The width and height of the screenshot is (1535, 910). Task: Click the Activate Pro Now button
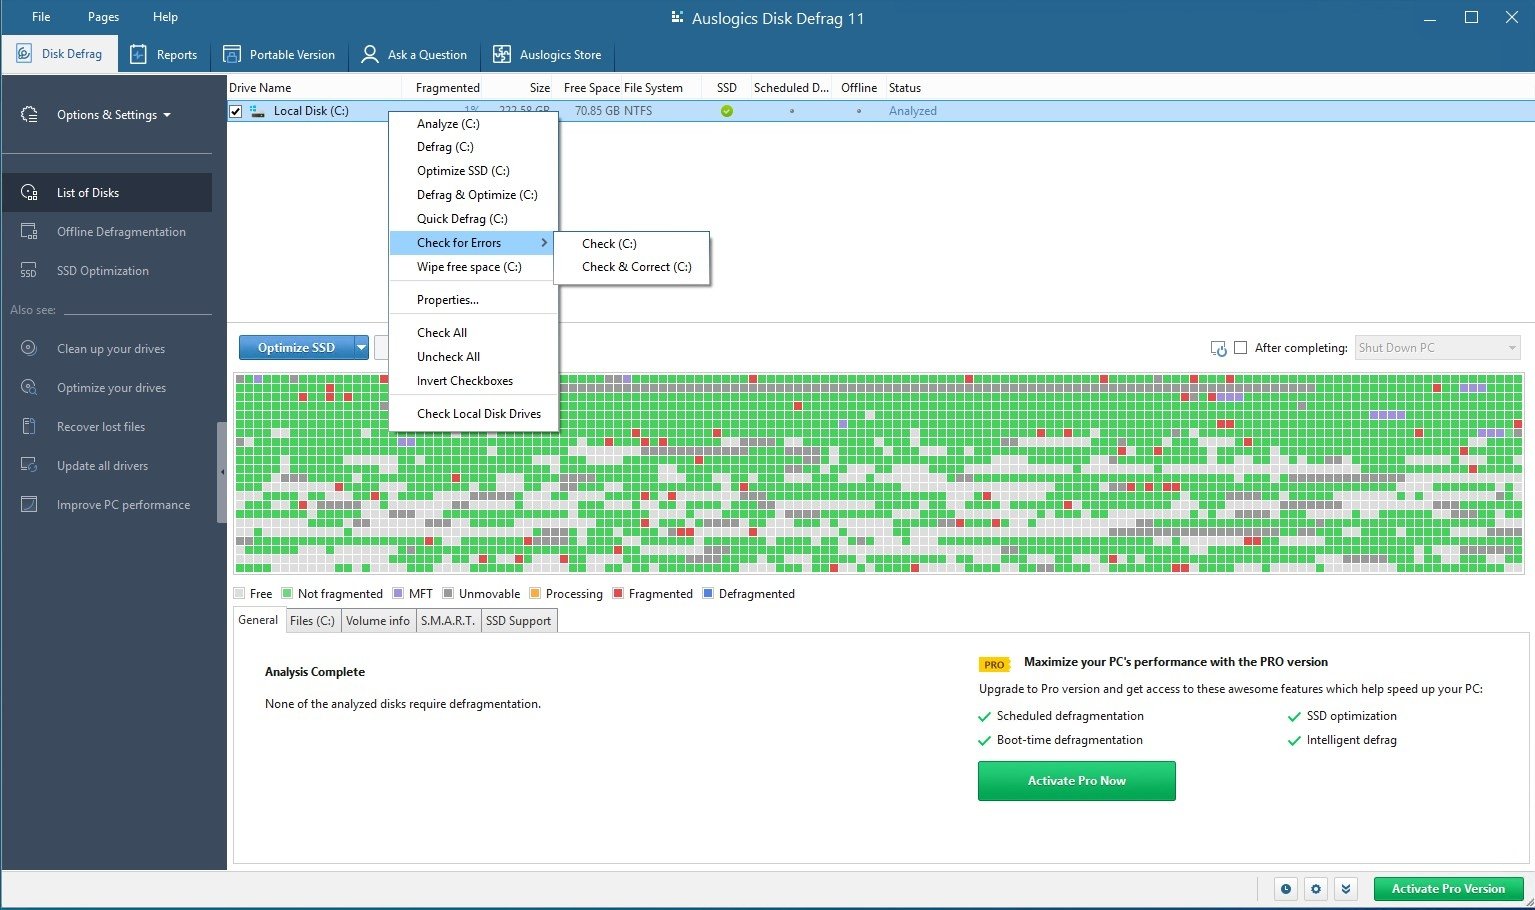1076,781
